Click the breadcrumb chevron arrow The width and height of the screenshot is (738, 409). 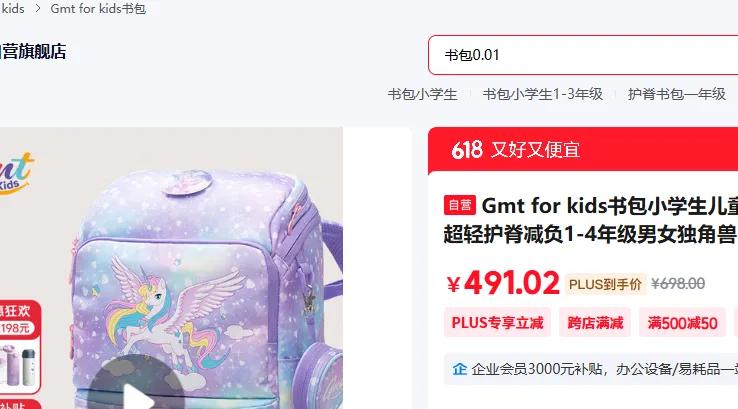tap(38, 8)
